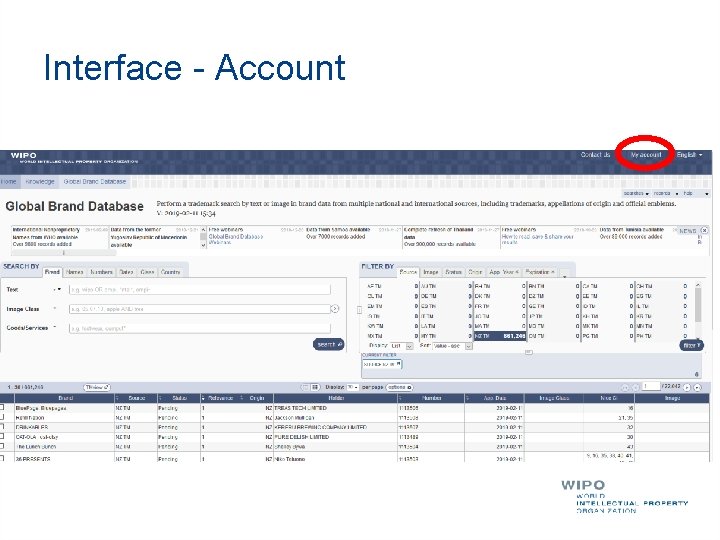Open the filter Display List dropdown
This screenshot has width=720, height=540.
[402, 346]
